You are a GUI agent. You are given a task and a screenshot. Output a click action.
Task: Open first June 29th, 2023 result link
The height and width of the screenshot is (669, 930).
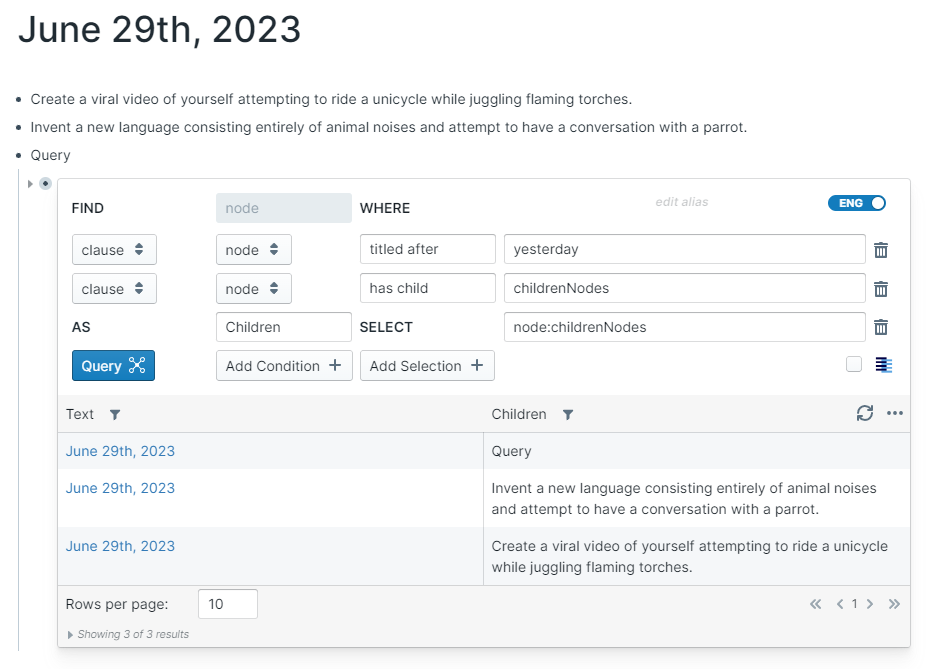[x=120, y=451]
